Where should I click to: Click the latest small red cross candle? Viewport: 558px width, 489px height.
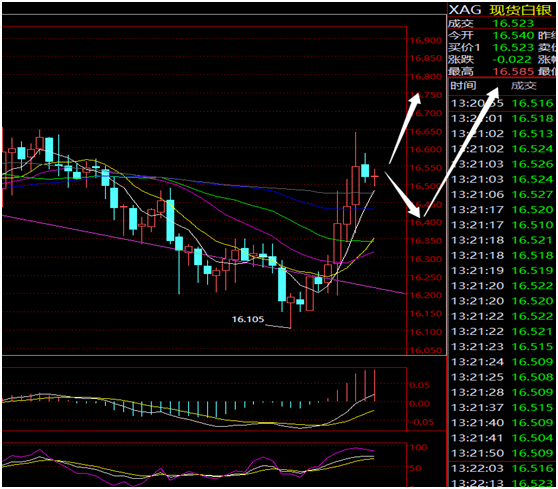click(375, 177)
